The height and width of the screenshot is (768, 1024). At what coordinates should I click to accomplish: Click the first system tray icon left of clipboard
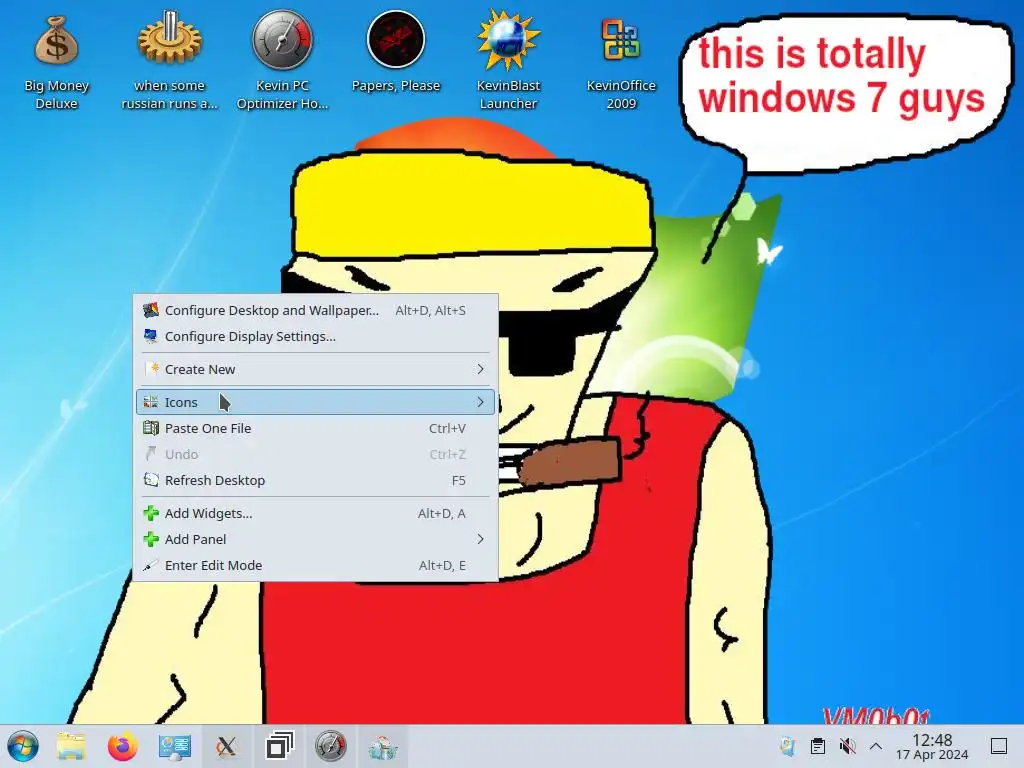(x=788, y=746)
